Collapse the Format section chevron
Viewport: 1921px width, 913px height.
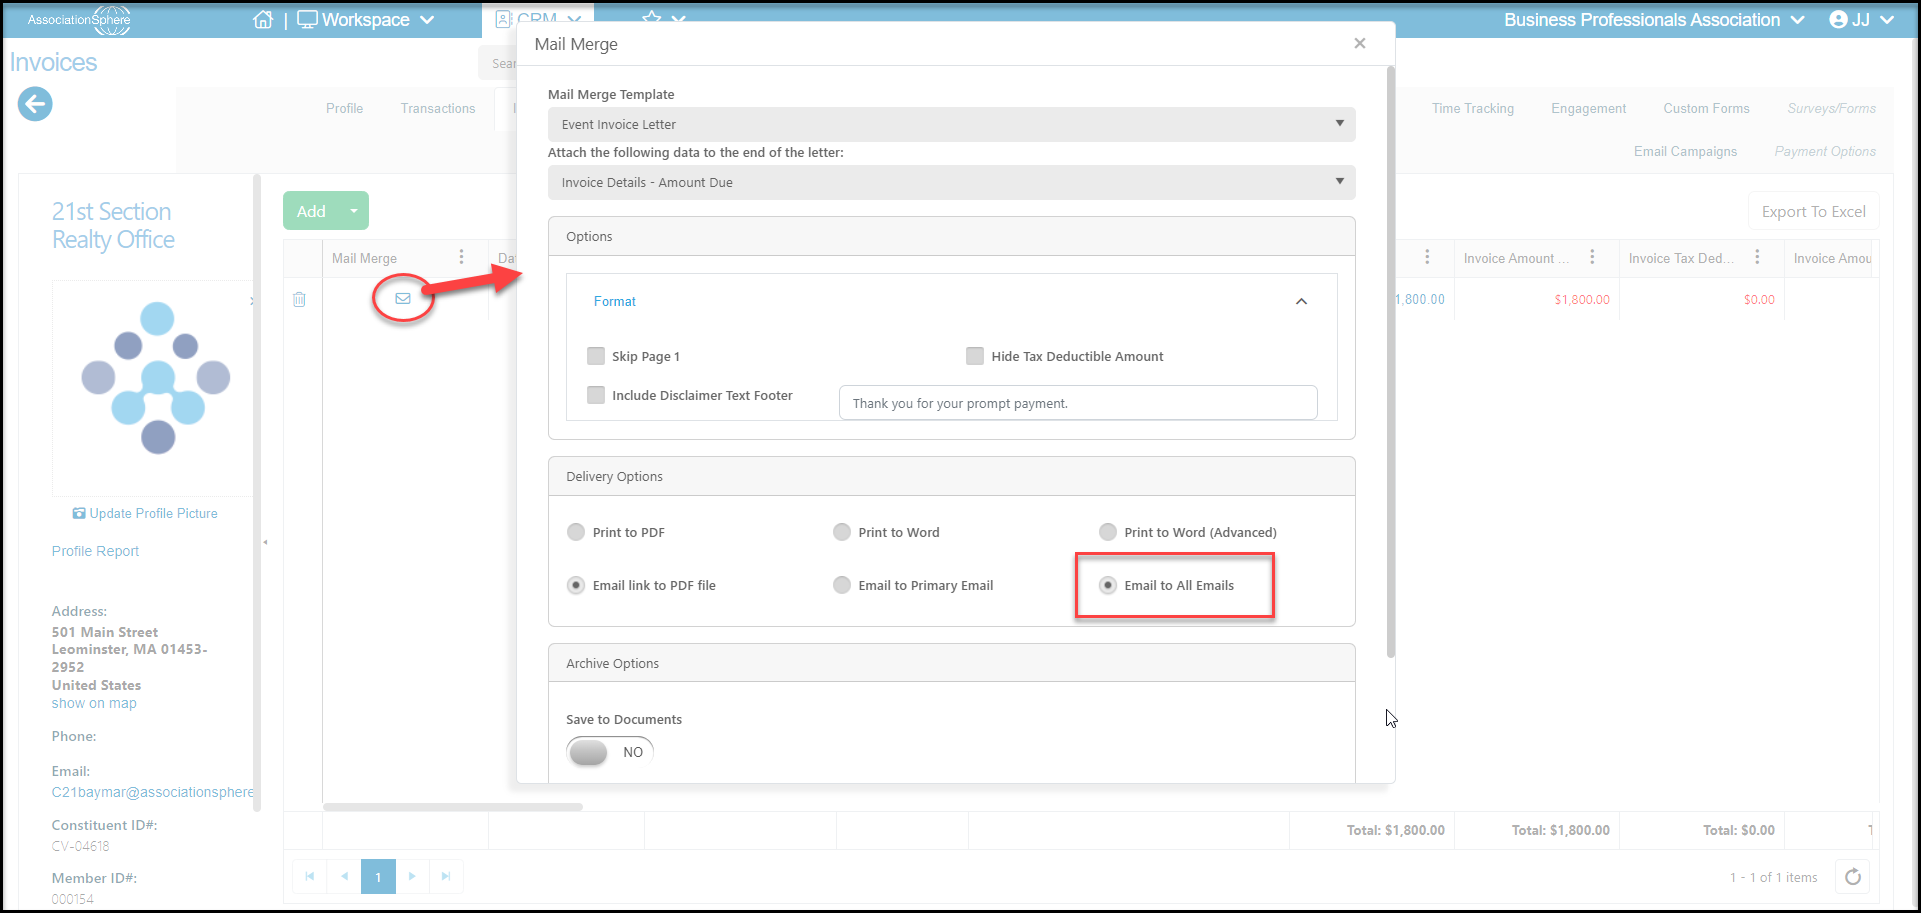coord(1301,301)
